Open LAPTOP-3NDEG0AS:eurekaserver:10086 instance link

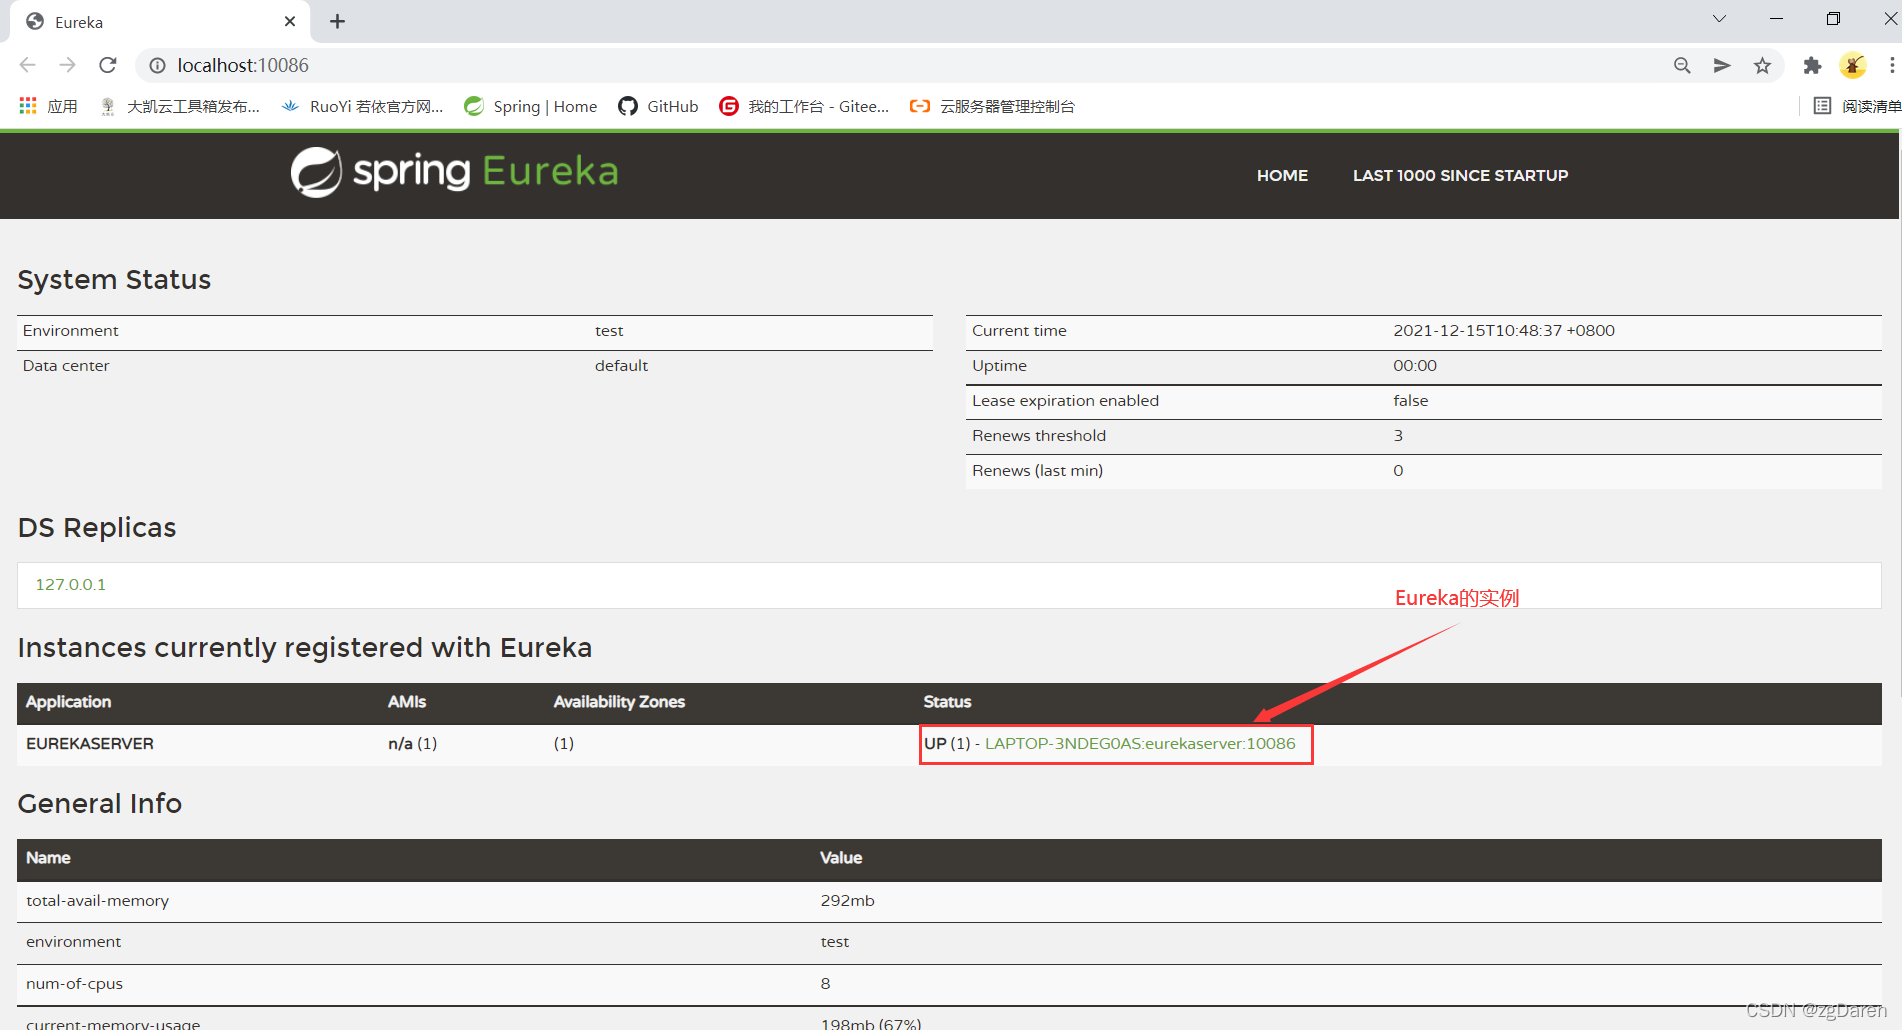tap(1140, 743)
